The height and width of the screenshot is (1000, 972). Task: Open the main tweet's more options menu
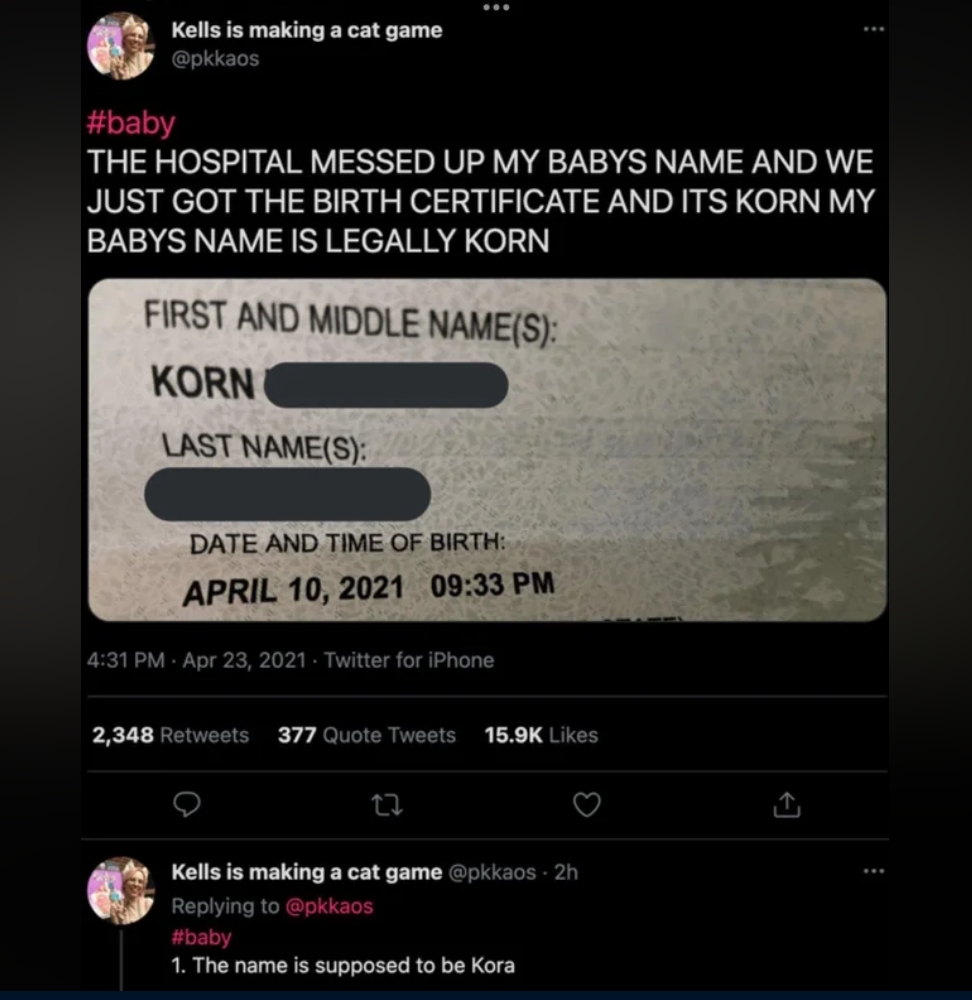pyautogui.click(x=873, y=30)
